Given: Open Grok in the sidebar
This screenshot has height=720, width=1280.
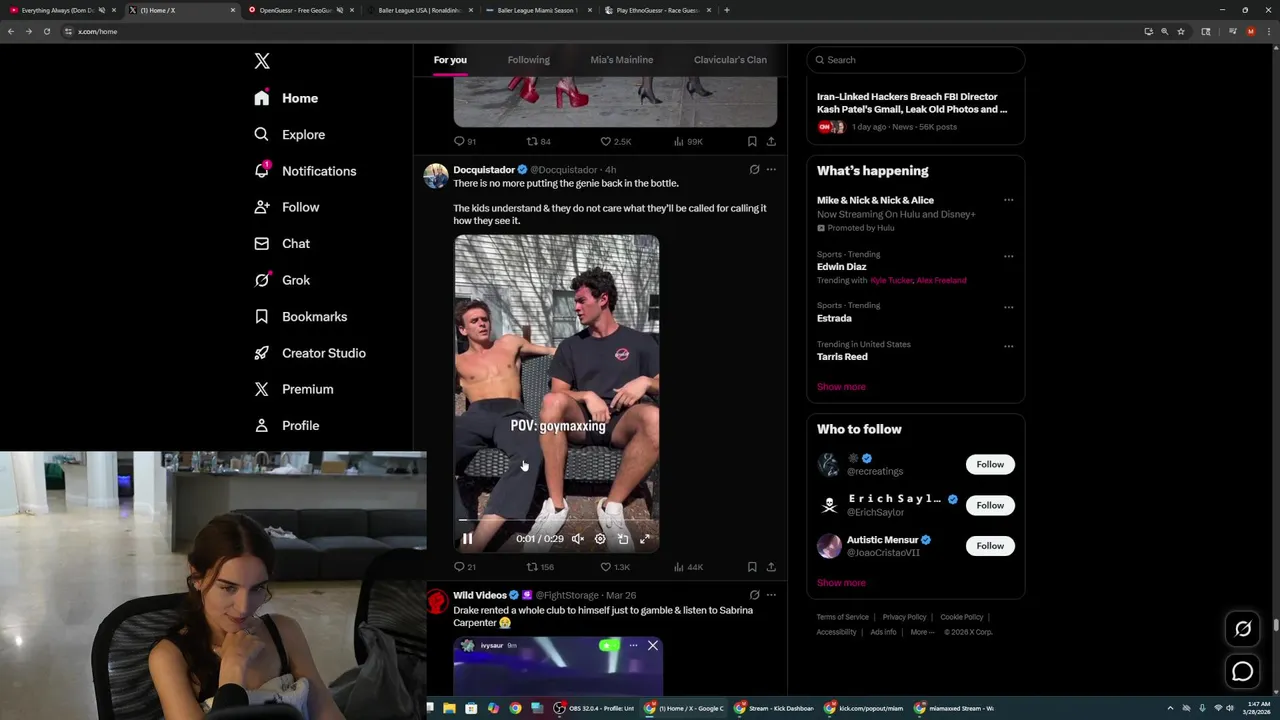Looking at the screenshot, I should point(282,280).
